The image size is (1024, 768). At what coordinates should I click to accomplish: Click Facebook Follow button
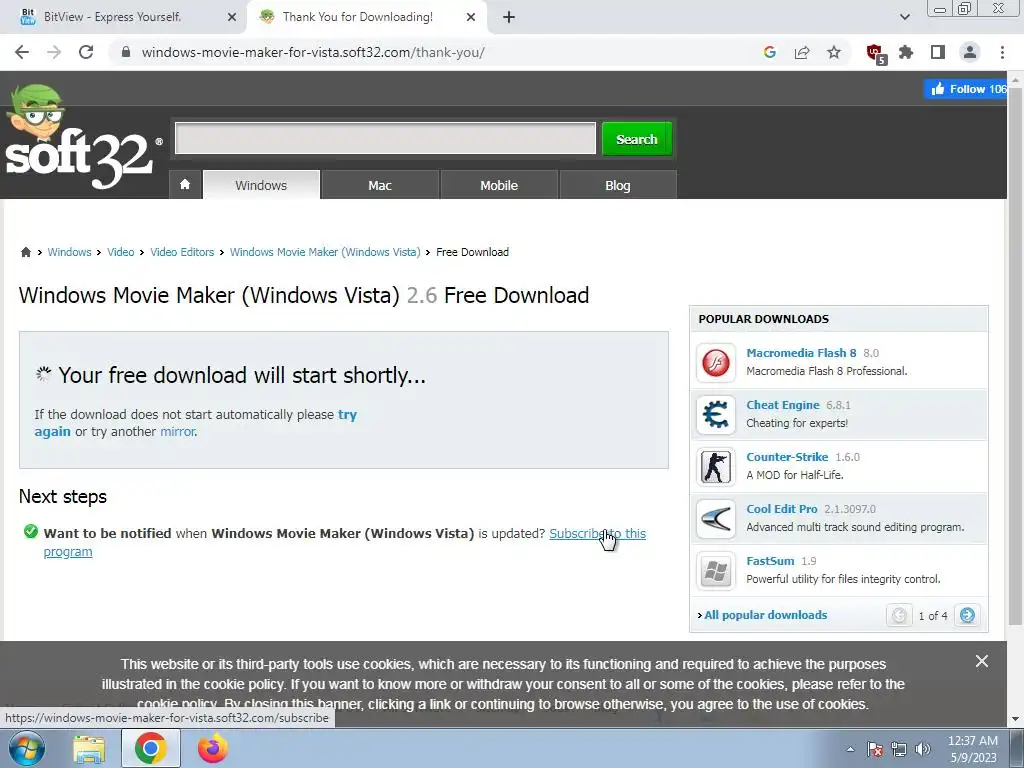tap(966, 89)
